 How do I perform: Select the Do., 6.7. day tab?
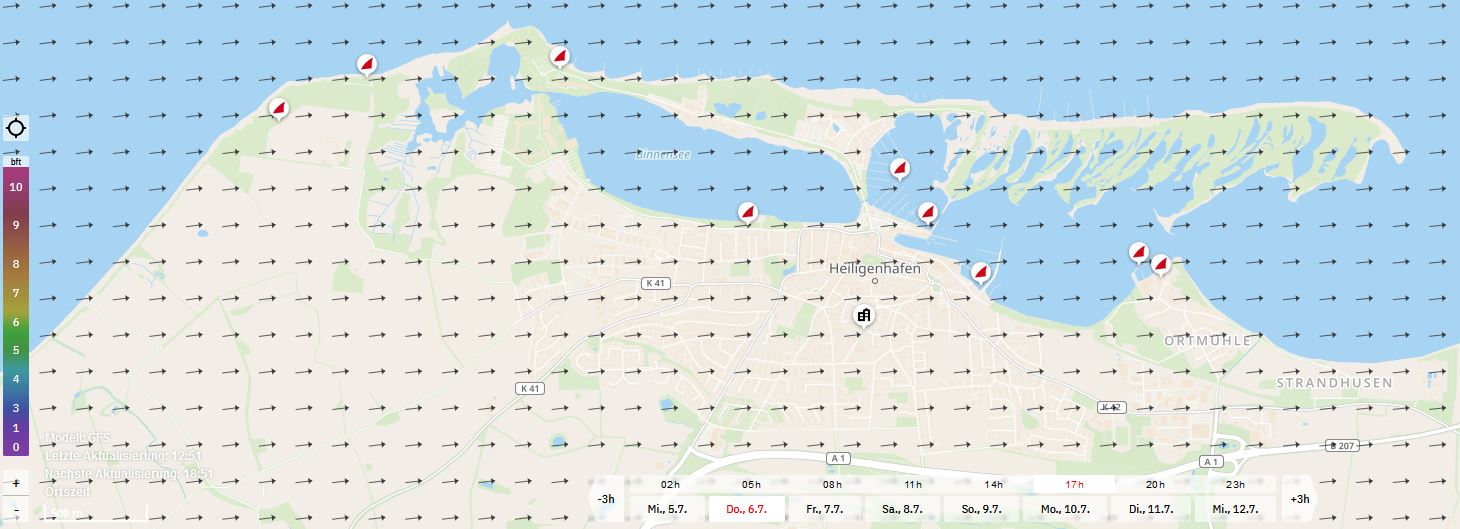point(748,509)
